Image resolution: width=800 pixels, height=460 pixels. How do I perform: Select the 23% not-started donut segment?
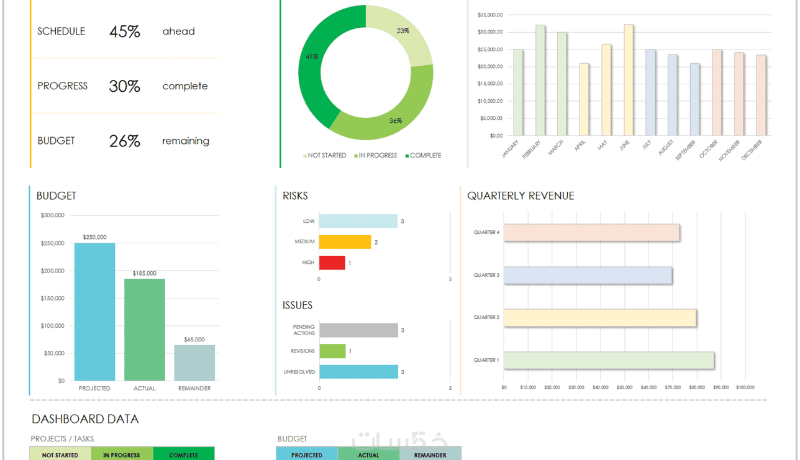[x=399, y=33]
